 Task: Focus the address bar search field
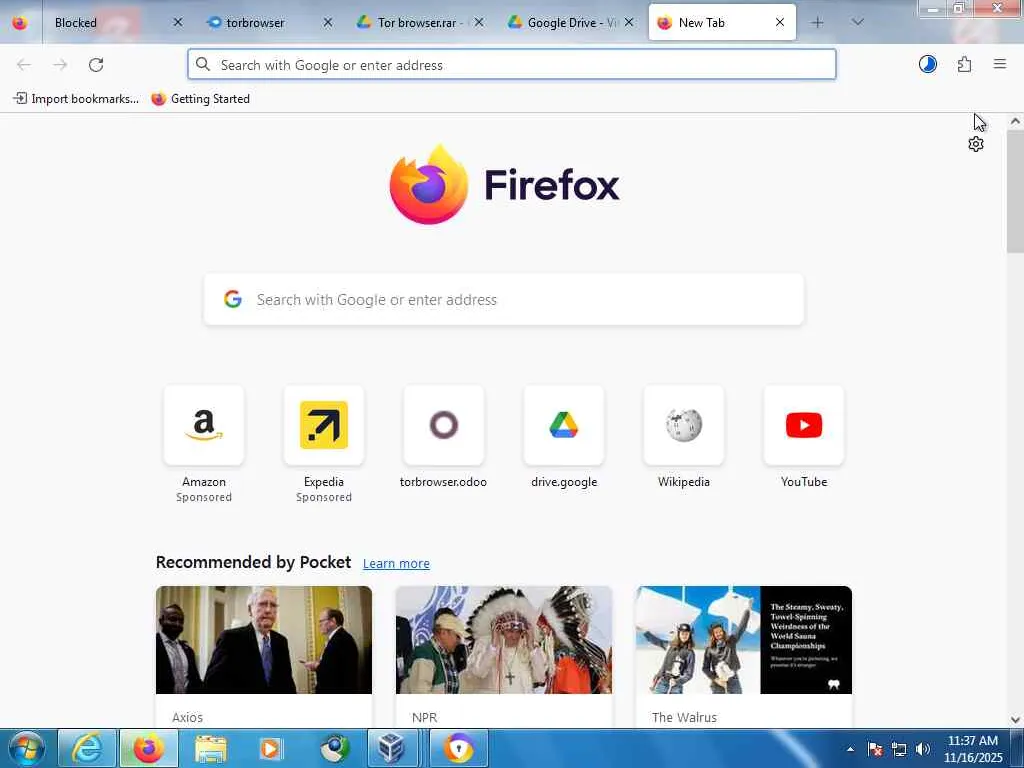(511, 65)
